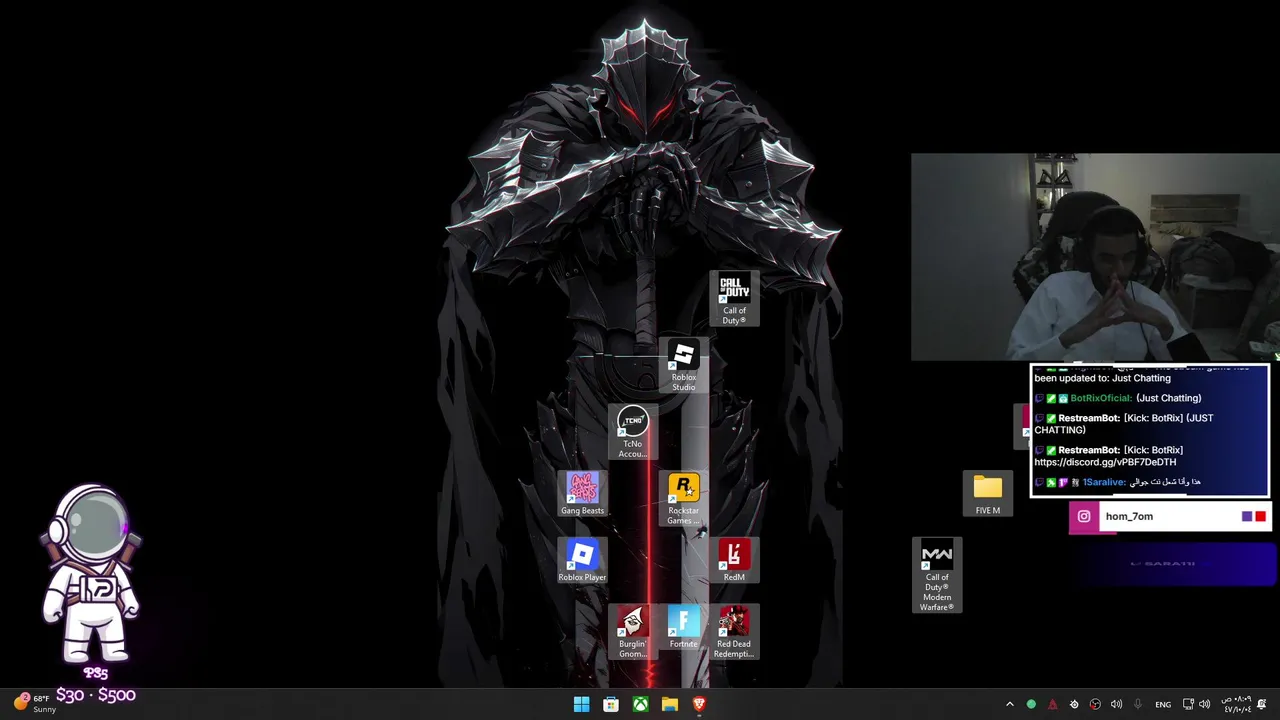
Task: Switch to Brave browser in the taskbar
Action: [699, 704]
